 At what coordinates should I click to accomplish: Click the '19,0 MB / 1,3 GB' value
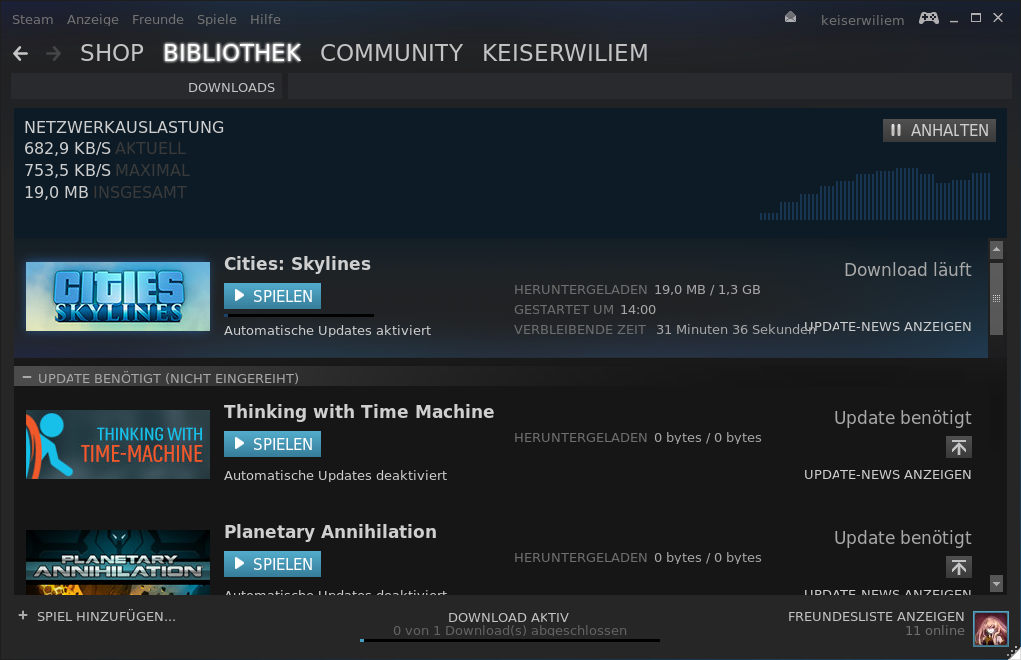707,290
